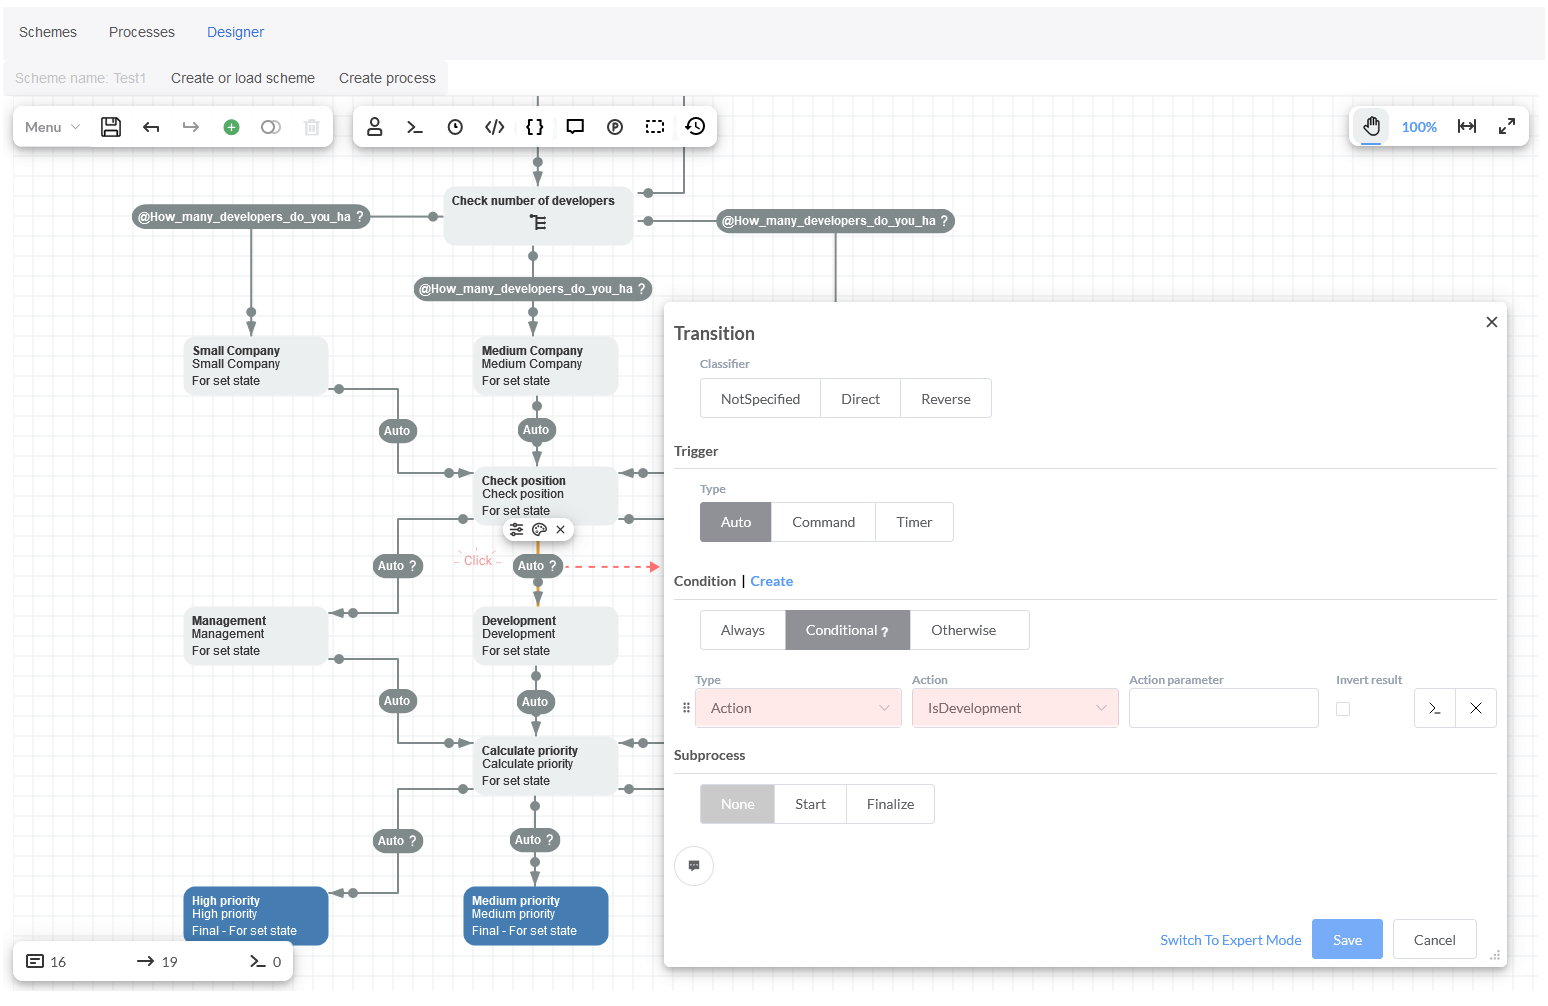Switch to the Designer tab
1548x1006 pixels.
(236, 32)
